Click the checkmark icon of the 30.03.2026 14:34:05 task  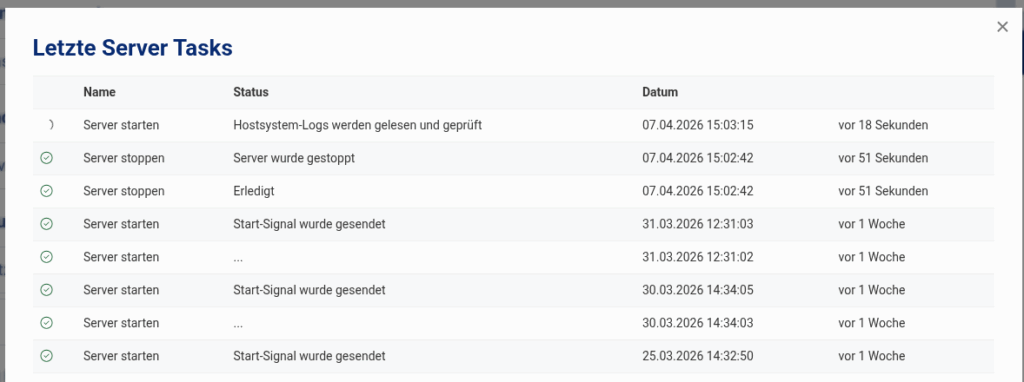46,290
